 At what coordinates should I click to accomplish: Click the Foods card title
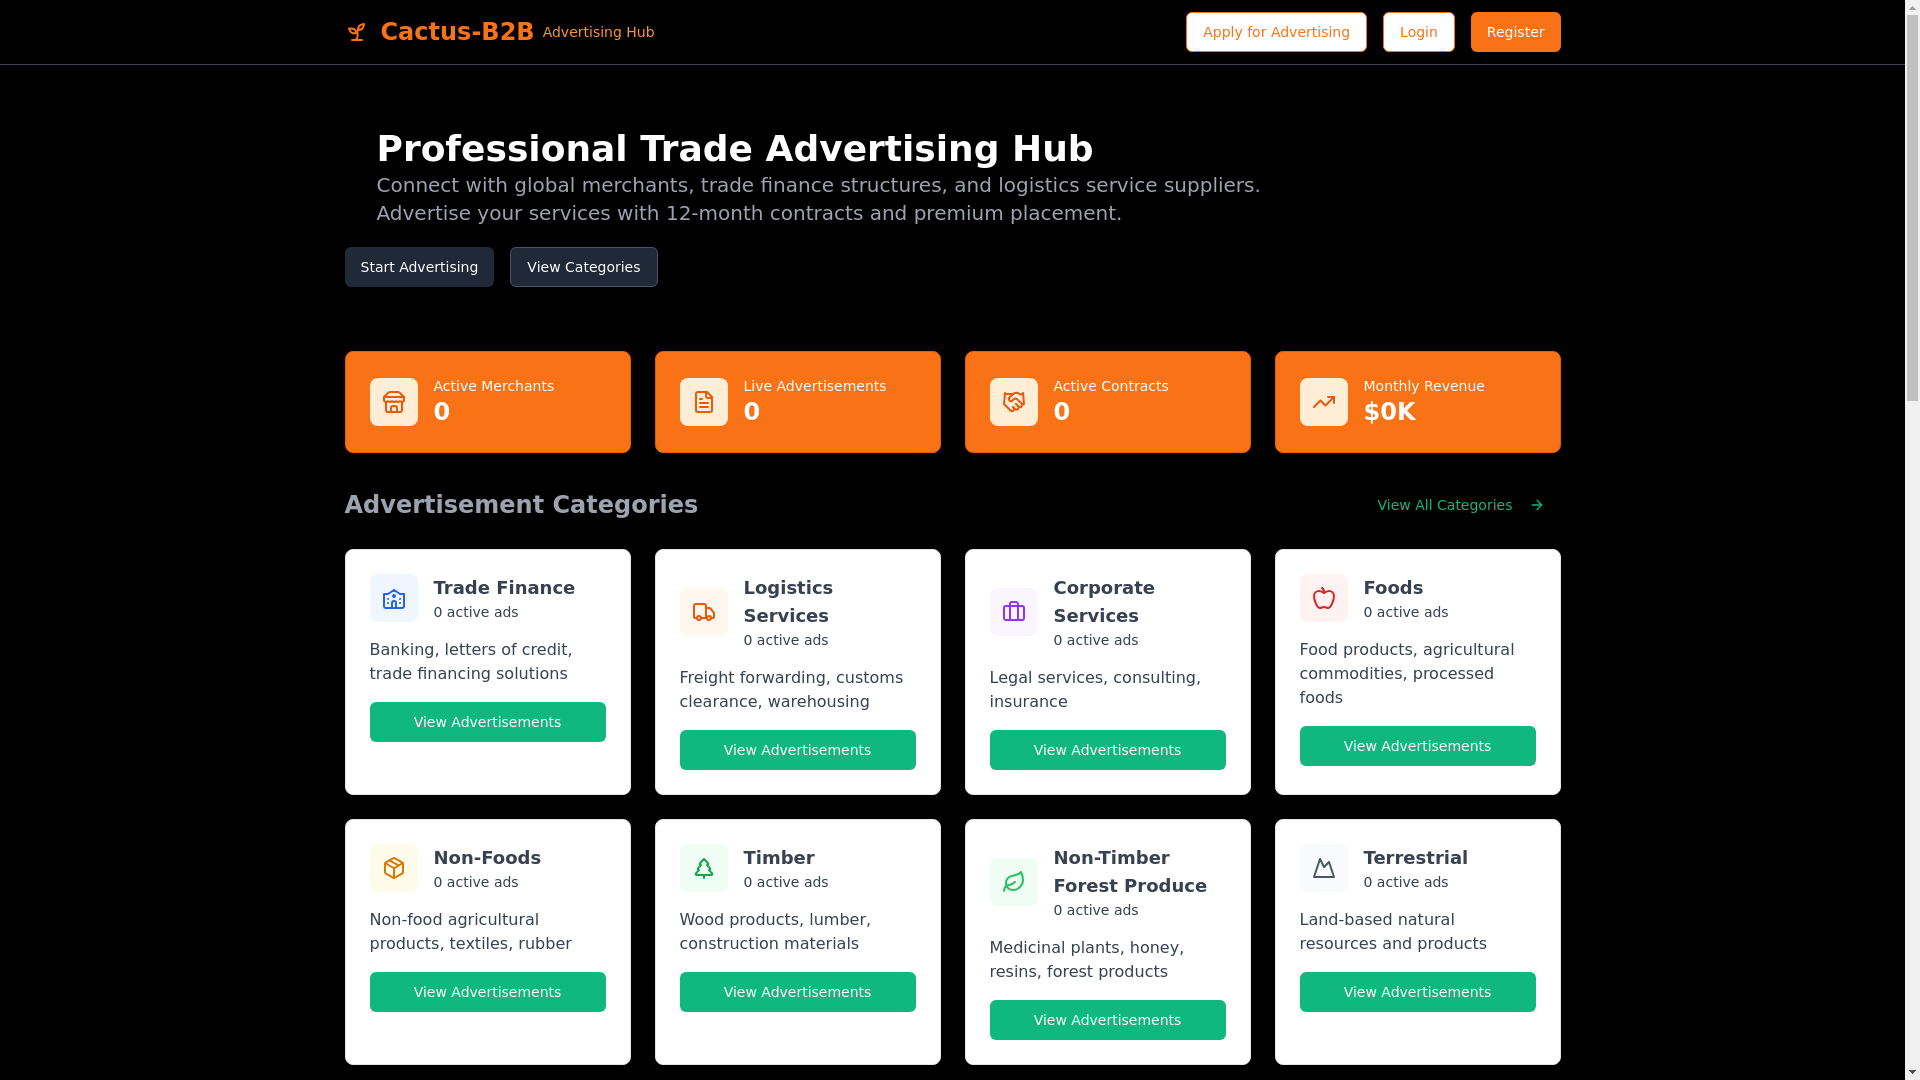(1393, 588)
